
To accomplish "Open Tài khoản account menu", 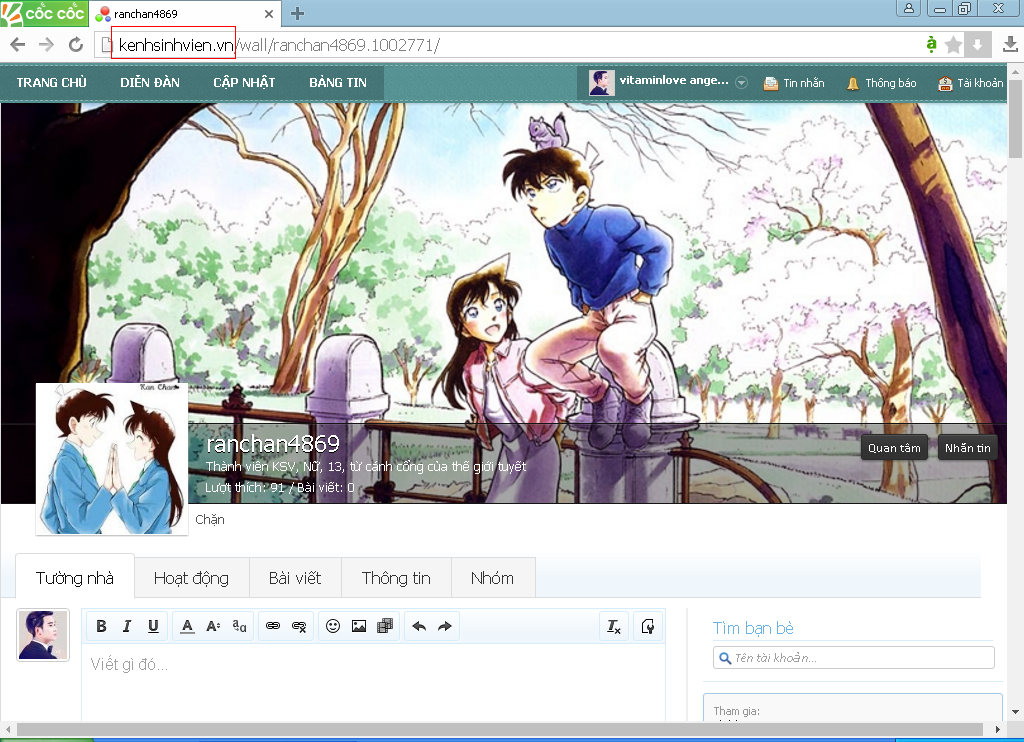I will [x=970, y=84].
